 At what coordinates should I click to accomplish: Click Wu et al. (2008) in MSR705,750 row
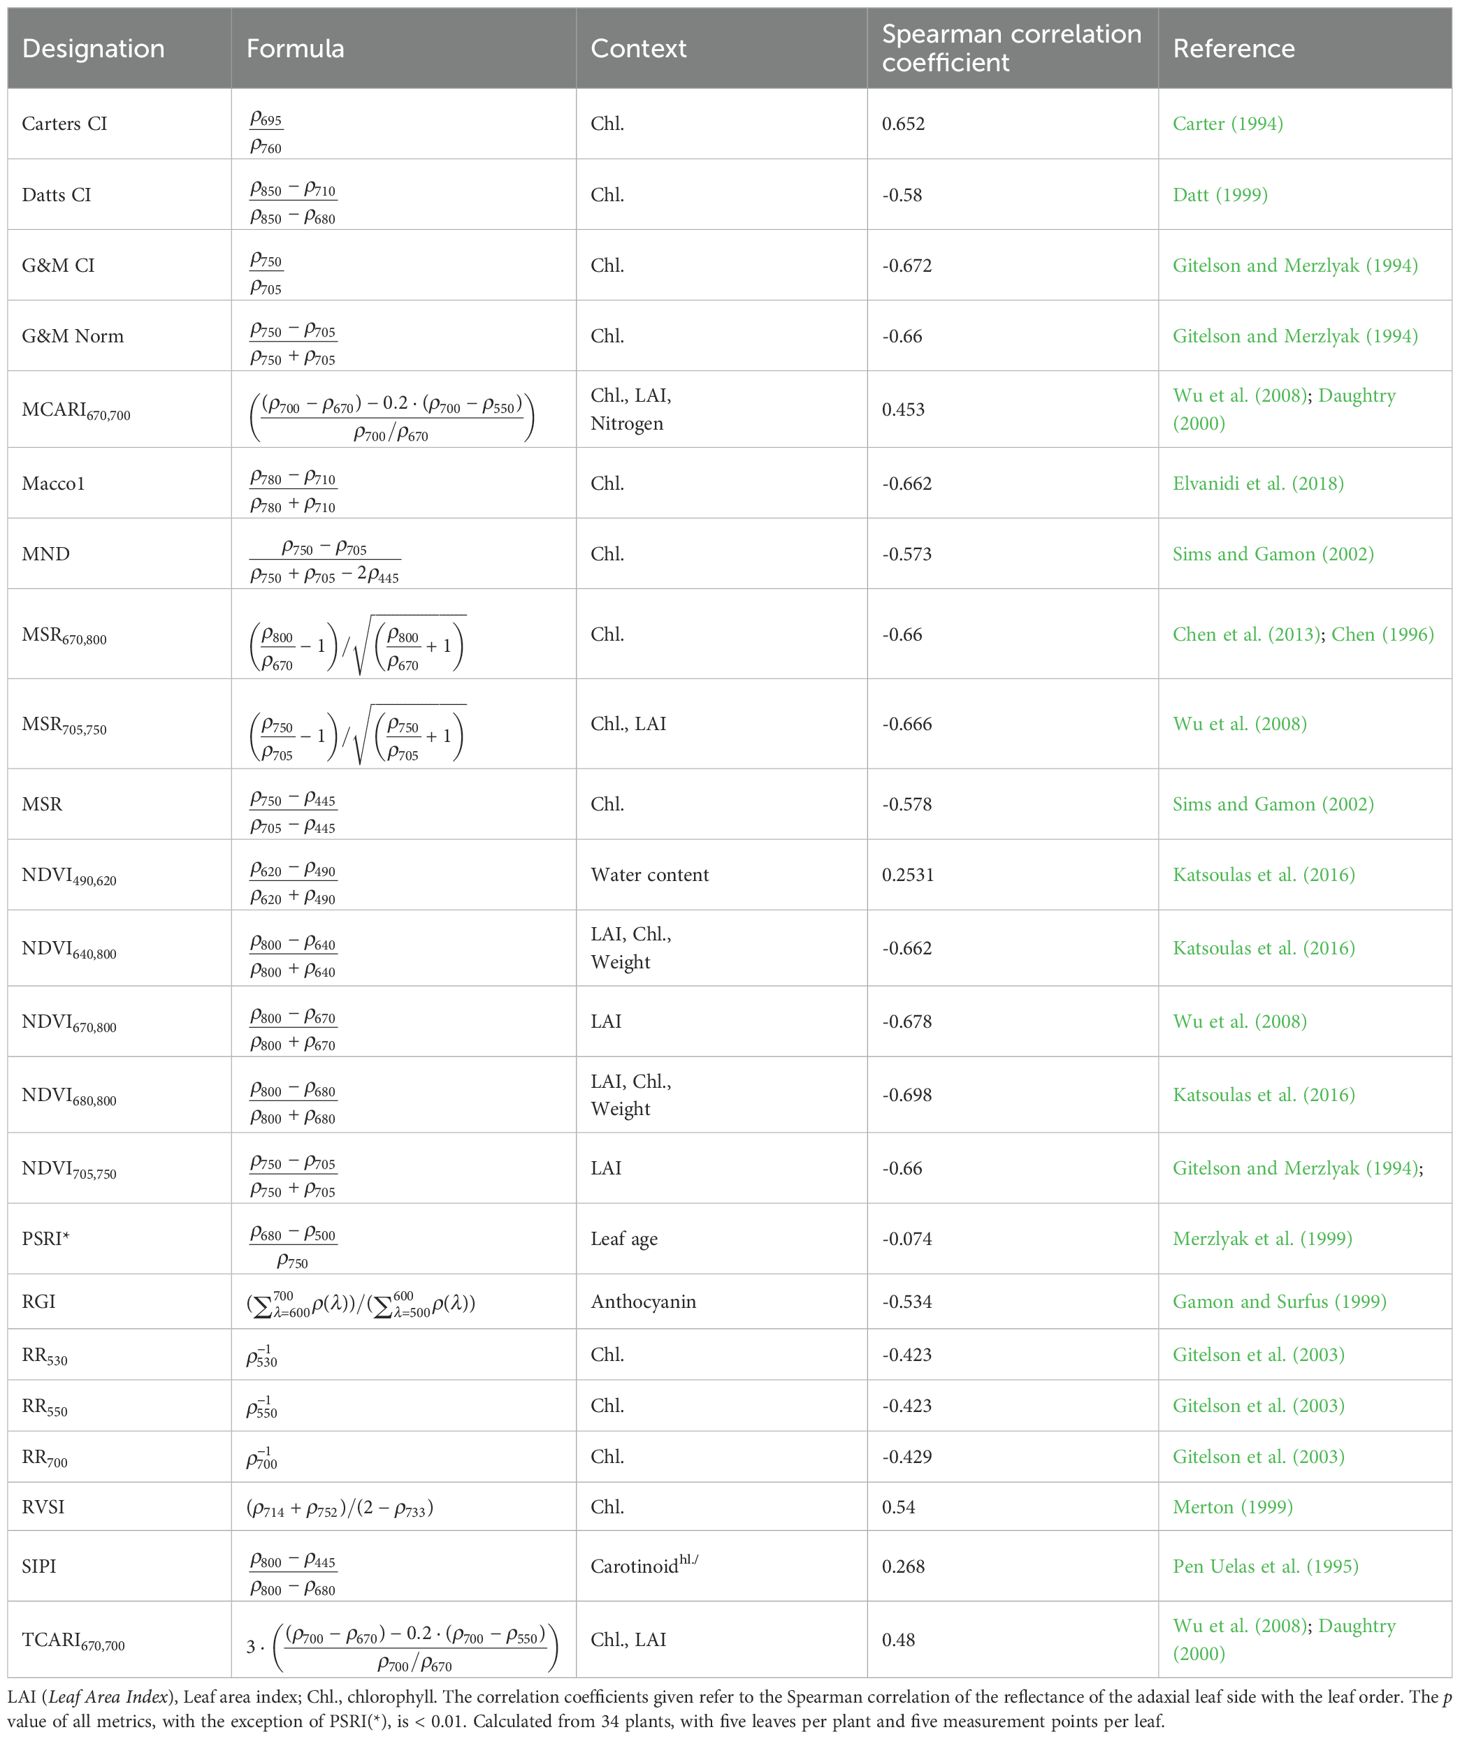1239,724
